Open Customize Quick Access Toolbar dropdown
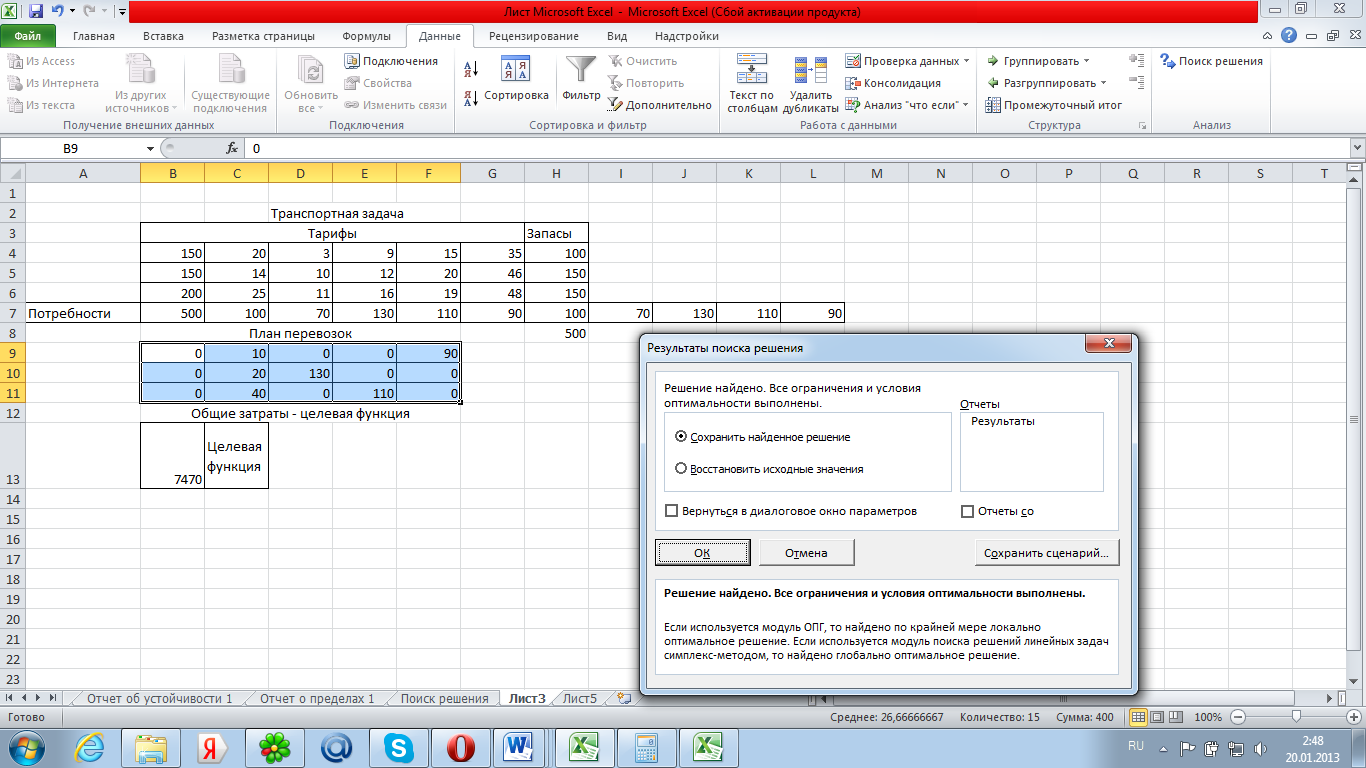Screen dimensions: 1366x768 pyautogui.click(x=121, y=12)
